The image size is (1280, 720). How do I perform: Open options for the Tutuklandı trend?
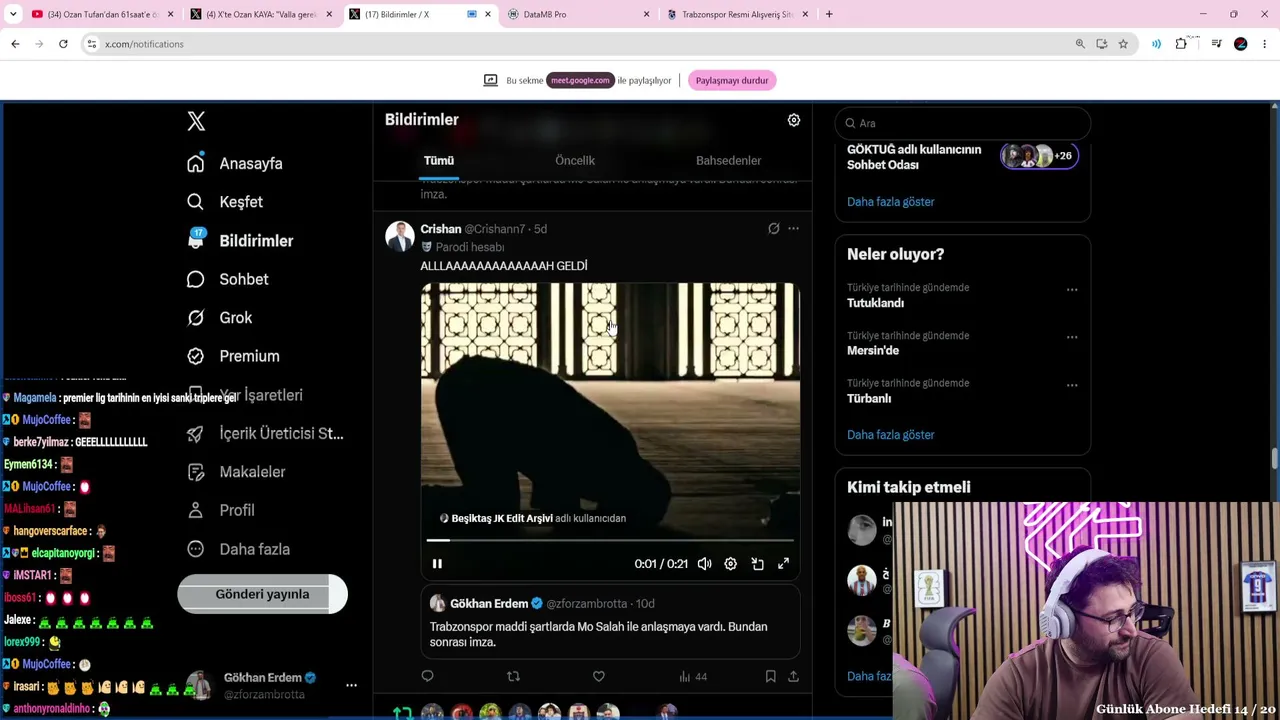[x=1072, y=290]
